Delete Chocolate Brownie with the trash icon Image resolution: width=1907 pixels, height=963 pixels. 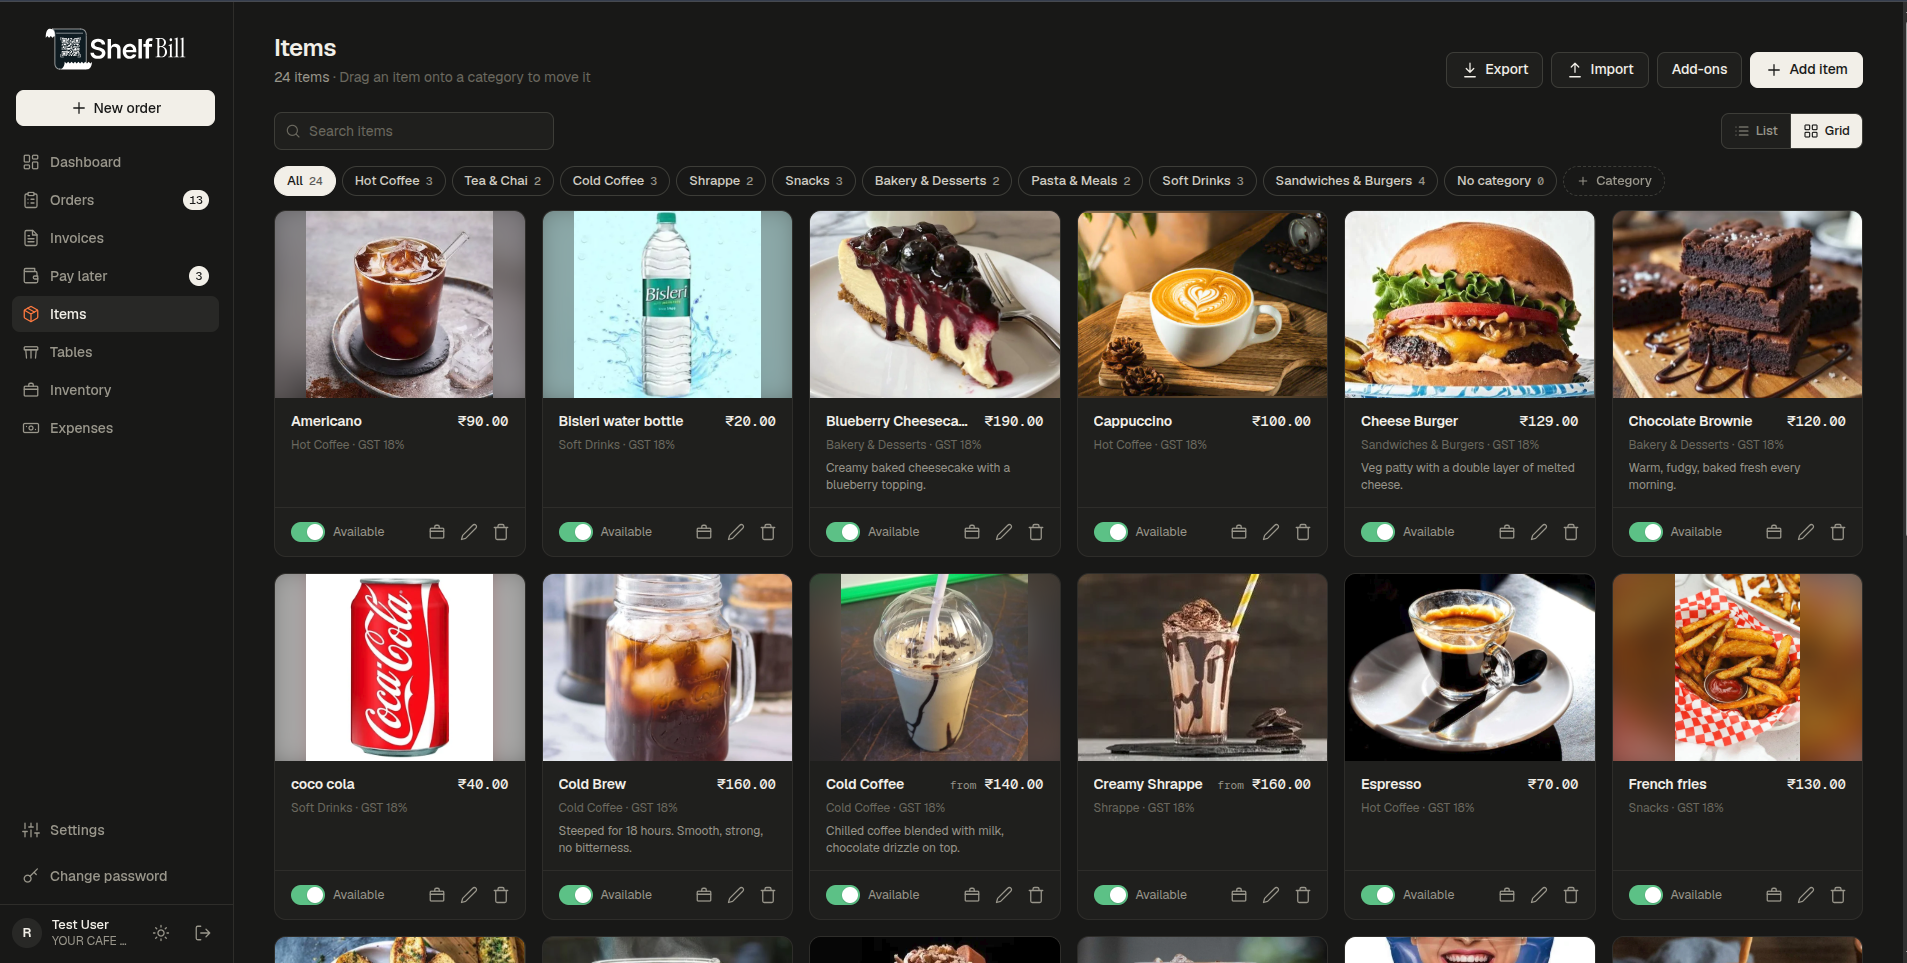[1838, 532]
